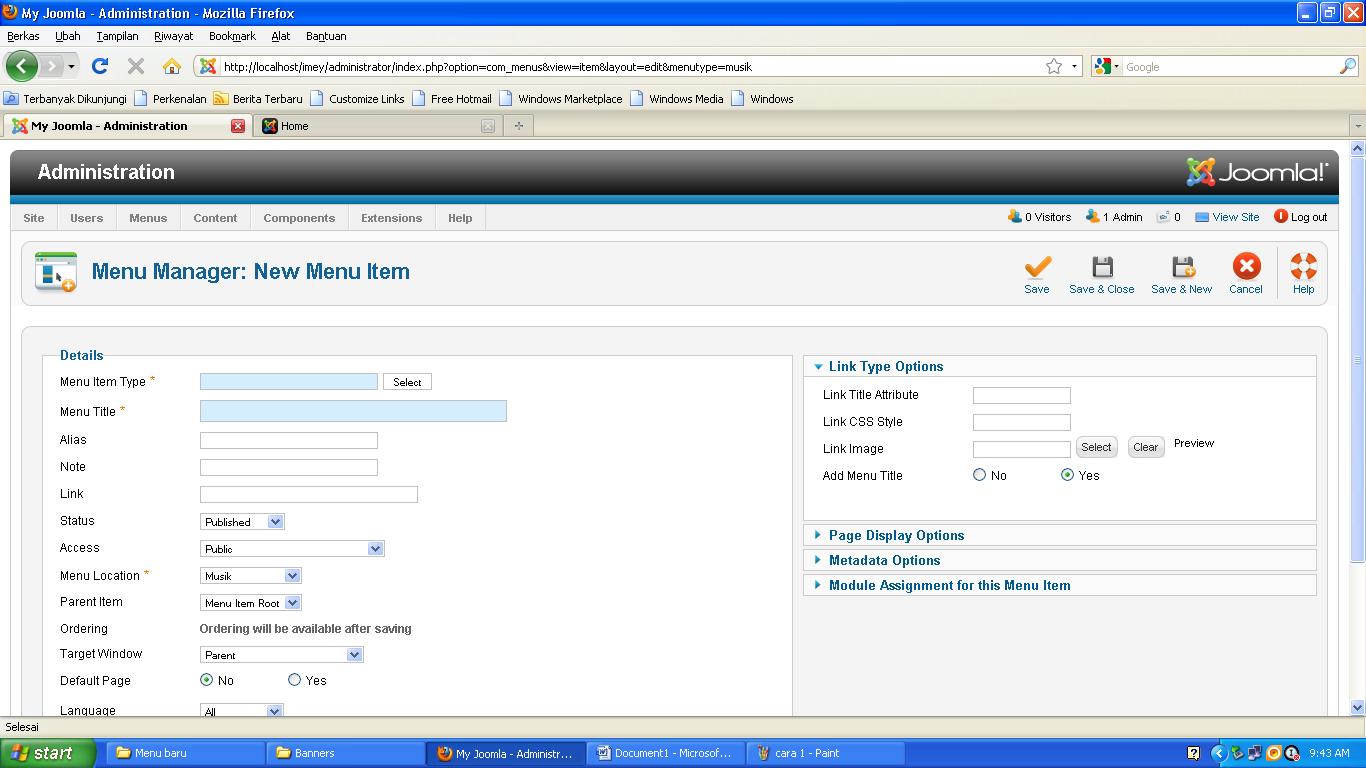This screenshot has width=1366, height=768.
Task: Set Add Menu Title to No
Action: point(980,475)
